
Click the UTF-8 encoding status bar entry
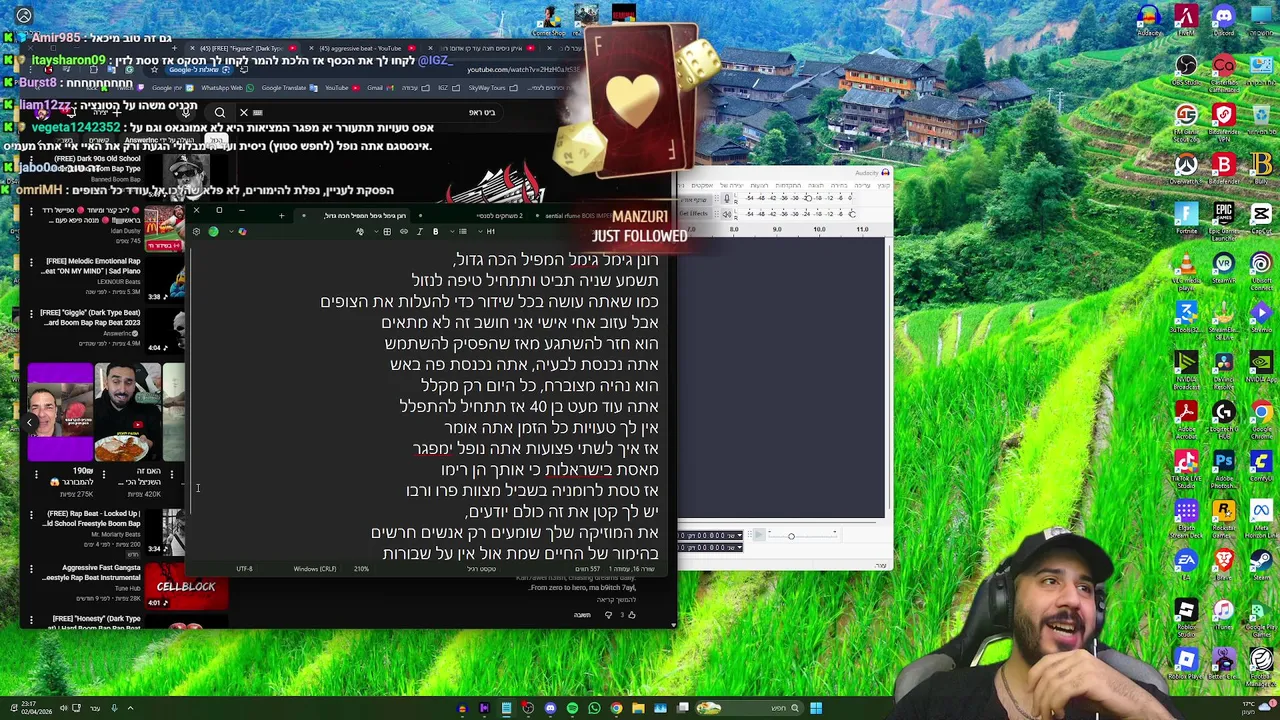pos(244,569)
